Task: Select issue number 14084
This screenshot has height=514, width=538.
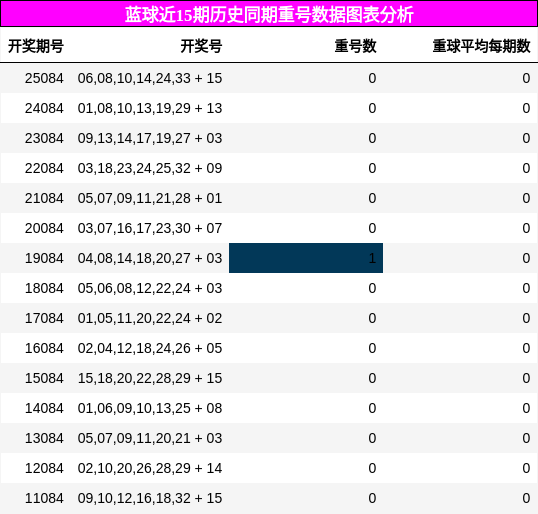Action: tap(44, 408)
